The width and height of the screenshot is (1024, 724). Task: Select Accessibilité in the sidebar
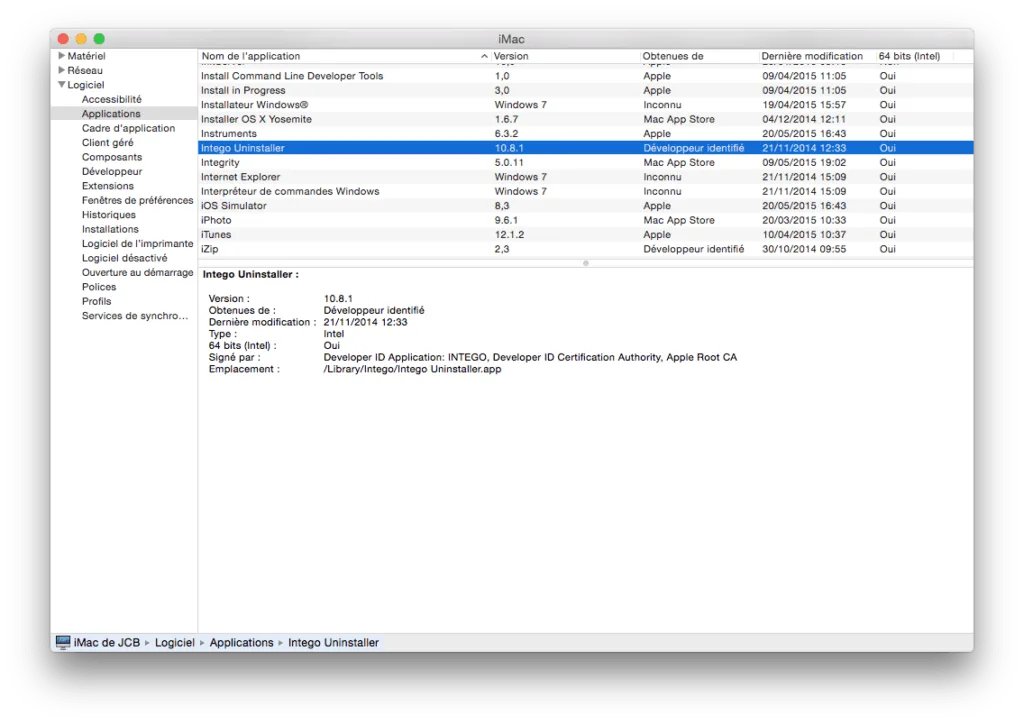tap(111, 99)
